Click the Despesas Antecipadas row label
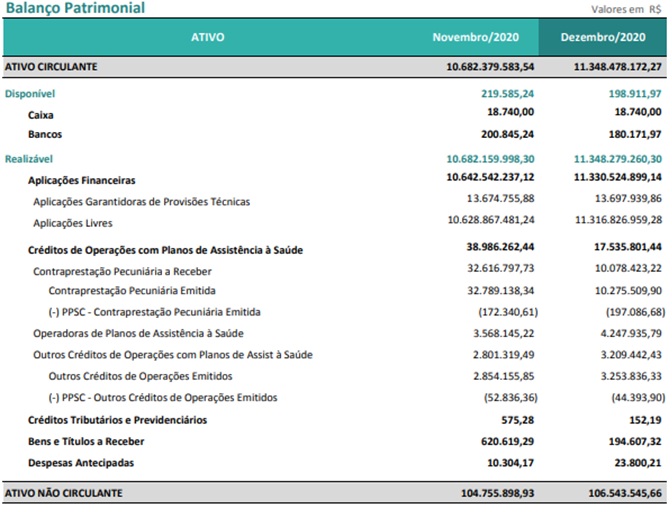This screenshot has width=672, height=512. click(x=81, y=463)
